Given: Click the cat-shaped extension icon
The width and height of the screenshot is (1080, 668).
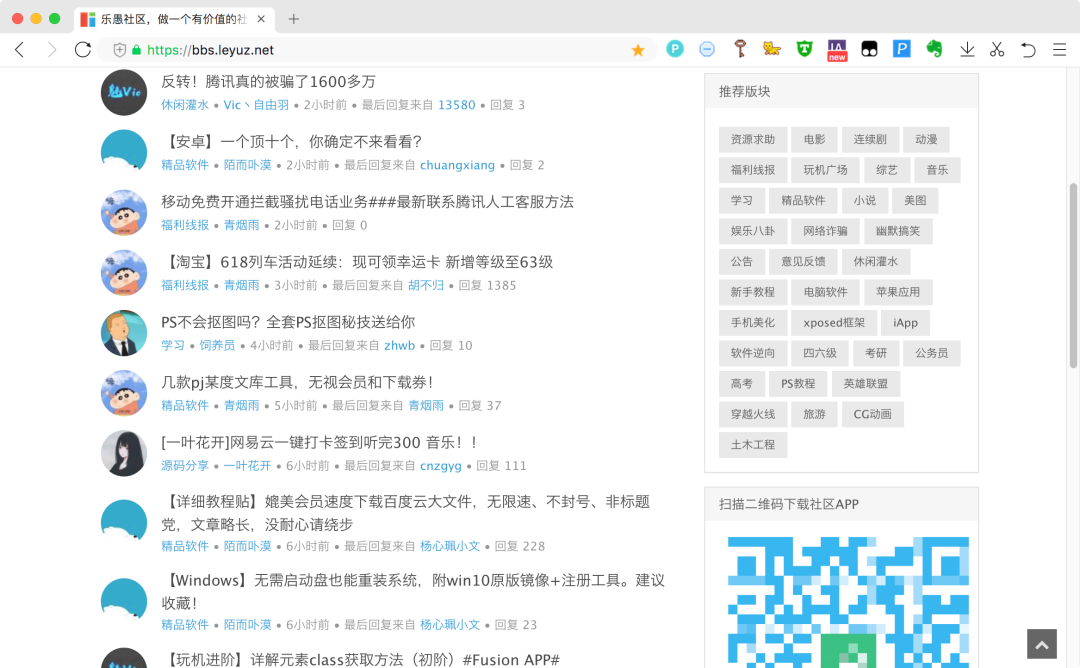Looking at the screenshot, I should 771,49.
